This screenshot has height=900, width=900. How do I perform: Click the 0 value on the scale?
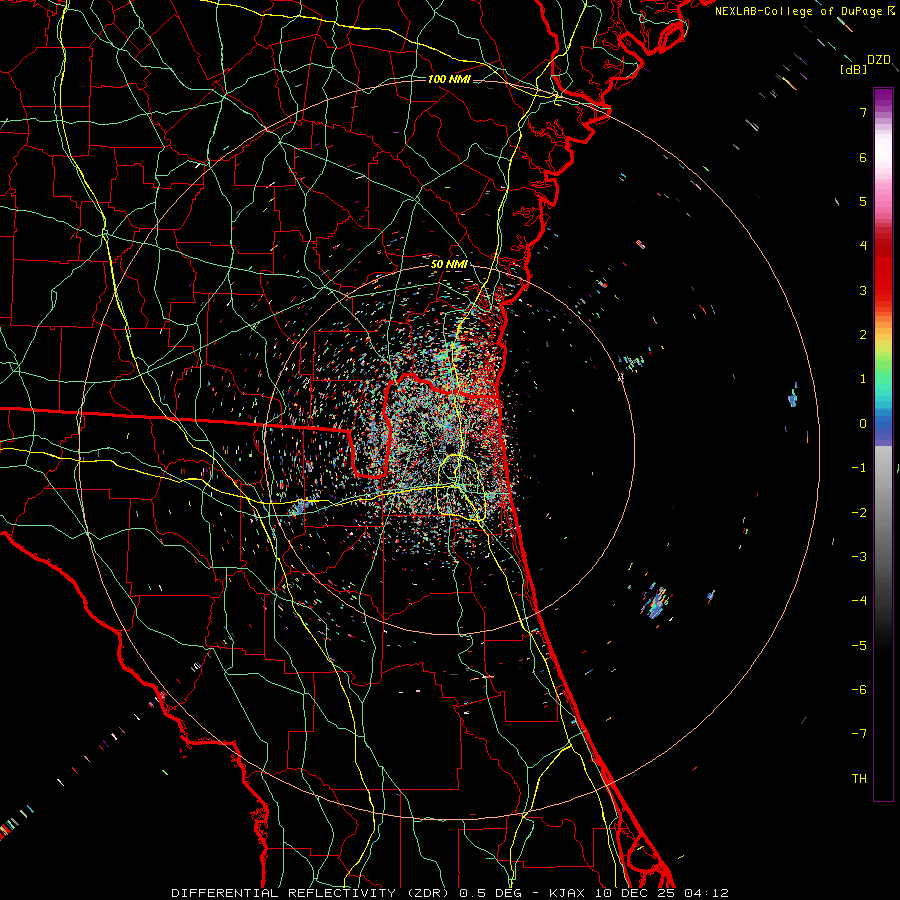(x=863, y=424)
